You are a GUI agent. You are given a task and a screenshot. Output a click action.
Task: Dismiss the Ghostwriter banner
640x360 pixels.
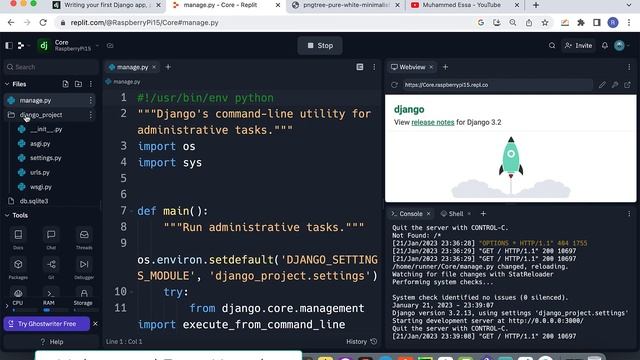pyautogui.click(x=95, y=324)
